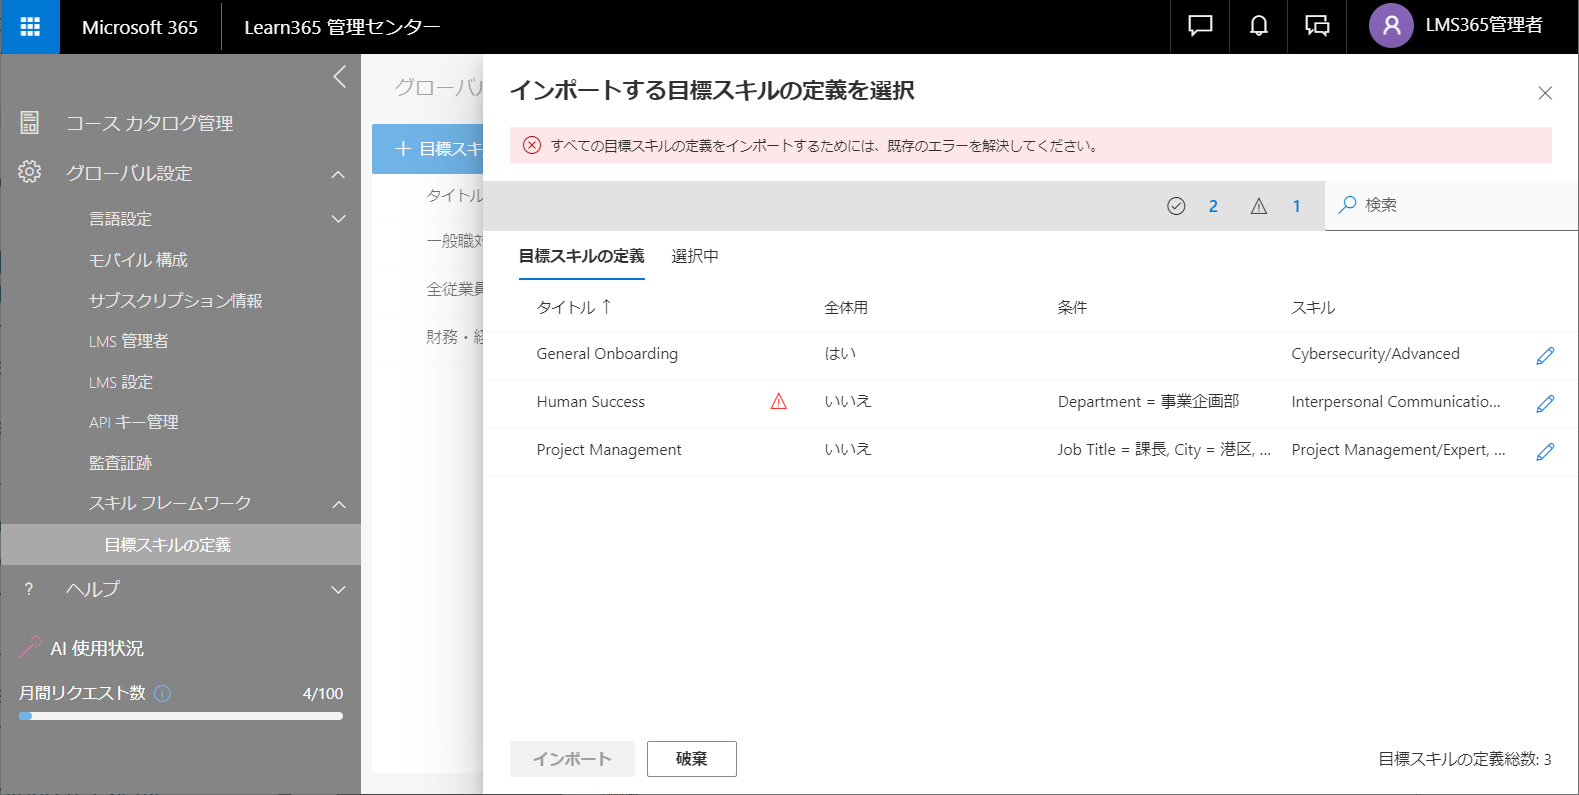Select the Project Management row title
The image size is (1579, 795).
(x=608, y=450)
